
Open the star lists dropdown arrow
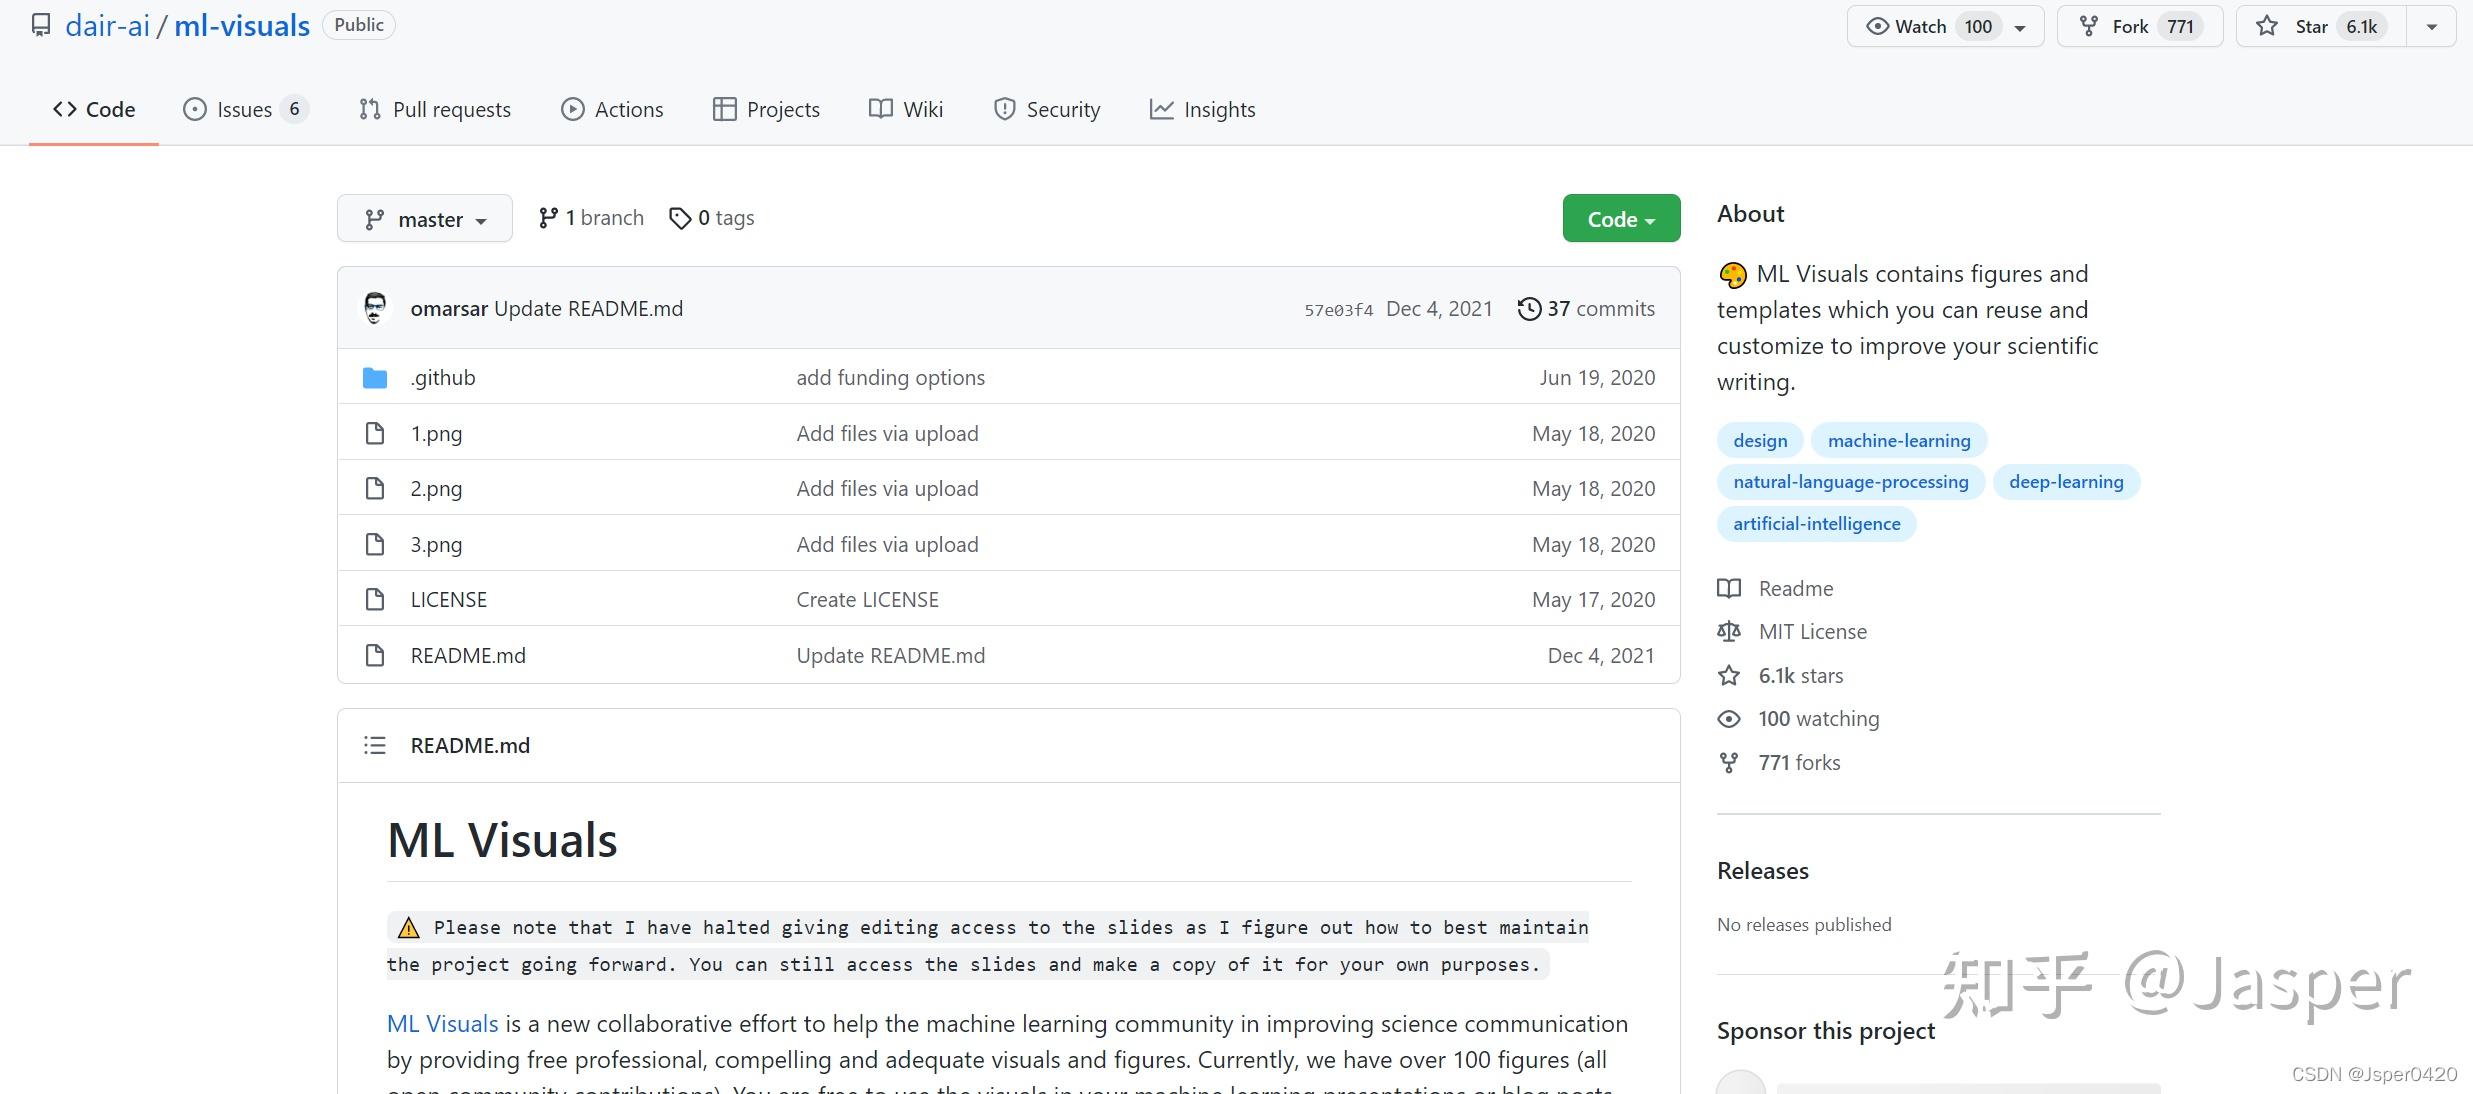pyautogui.click(x=2431, y=27)
